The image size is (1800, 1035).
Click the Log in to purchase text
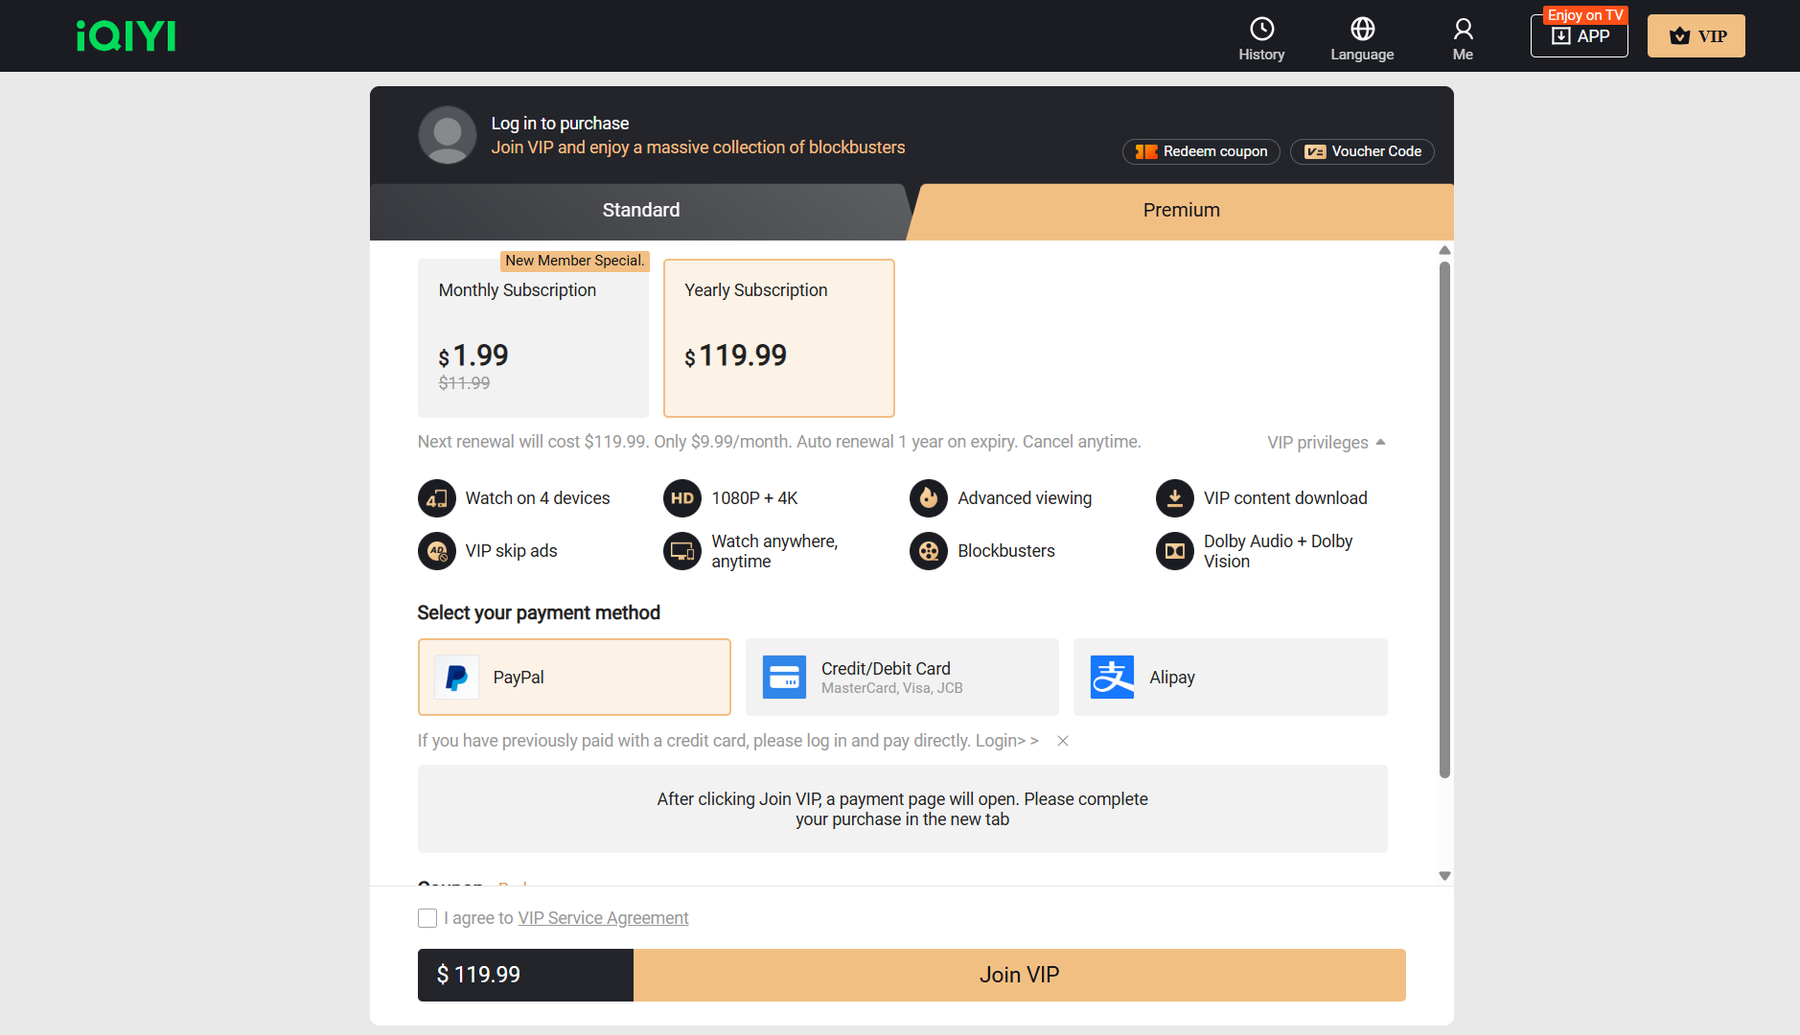click(560, 123)
